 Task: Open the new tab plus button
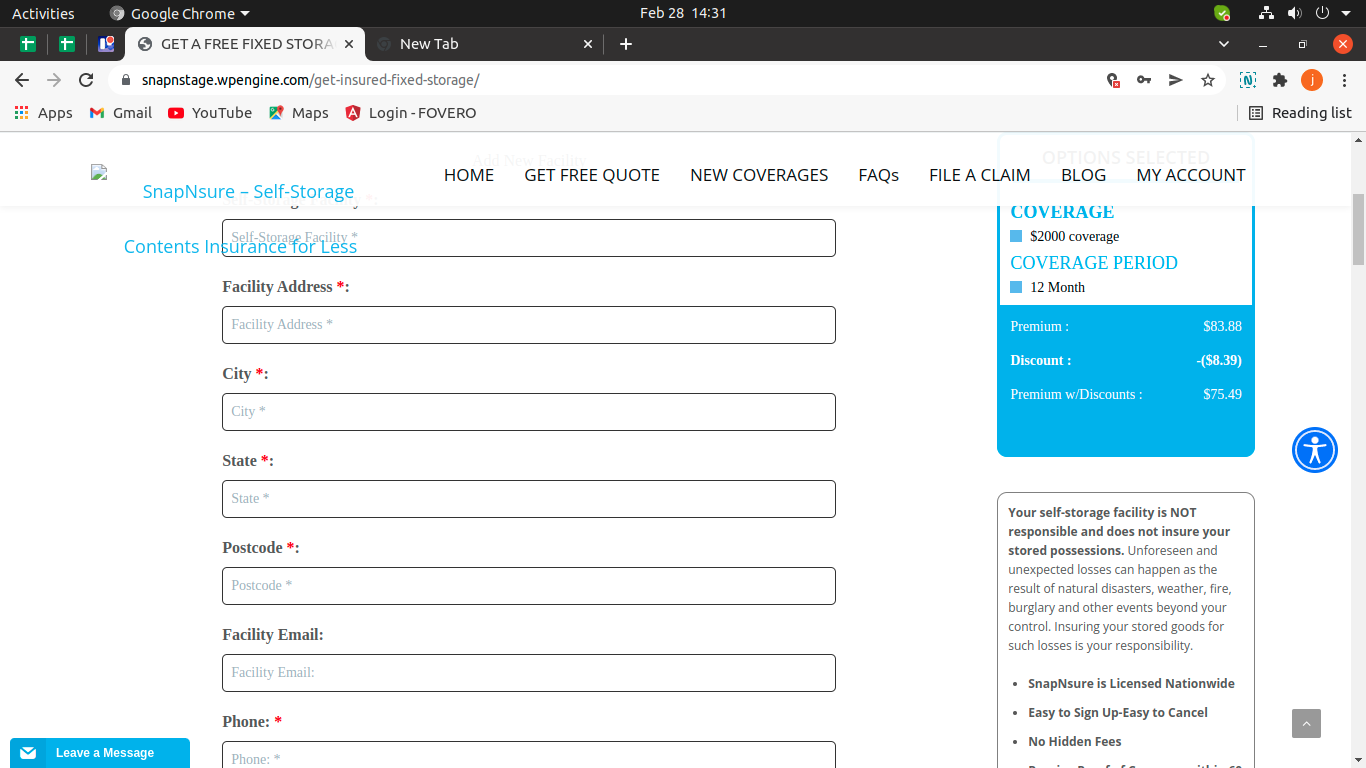(x=626, y=44)
